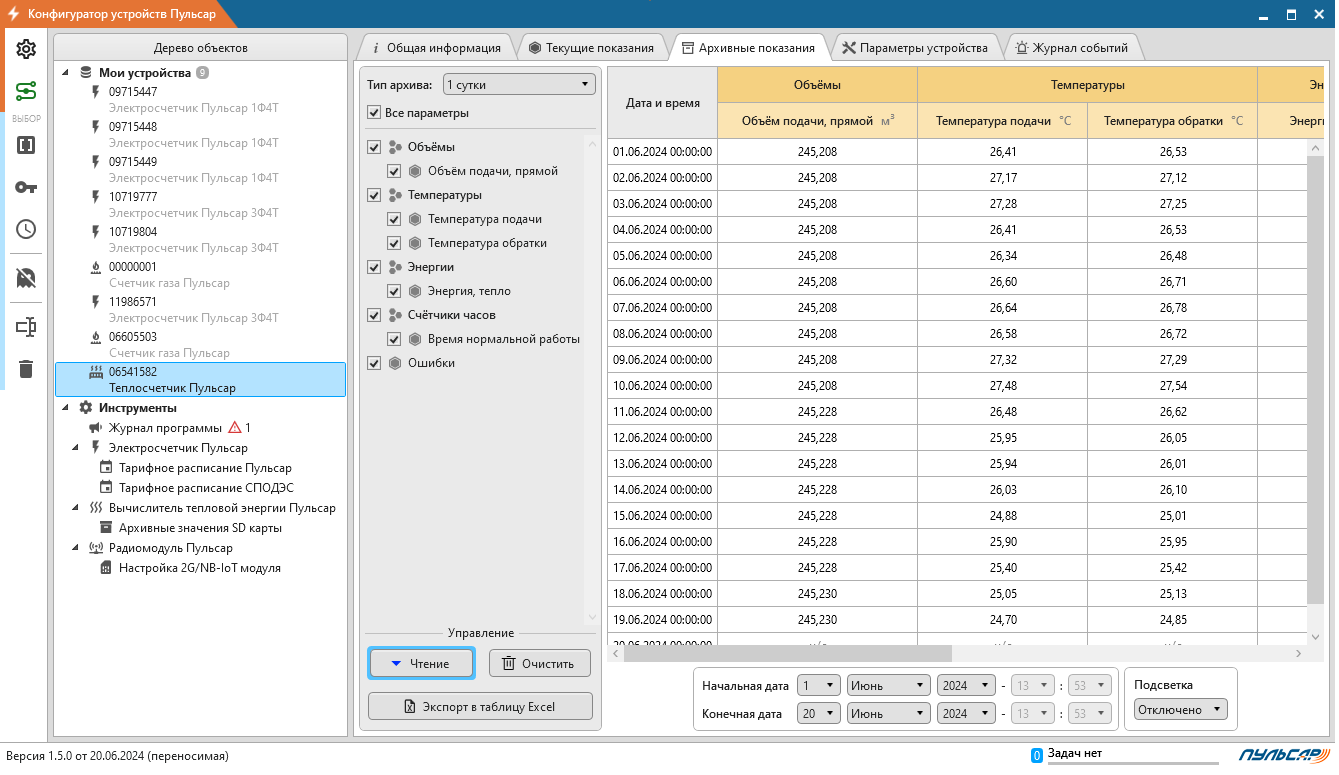Click calendar icon of Тарифное расписание Пульсар
The width and height of the screenshot is (1339, 775).
106,468
